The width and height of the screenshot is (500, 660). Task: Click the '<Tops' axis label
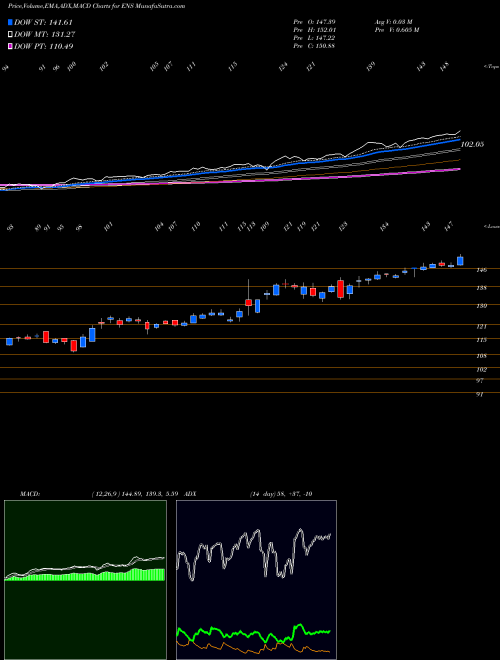coord(491,67)
